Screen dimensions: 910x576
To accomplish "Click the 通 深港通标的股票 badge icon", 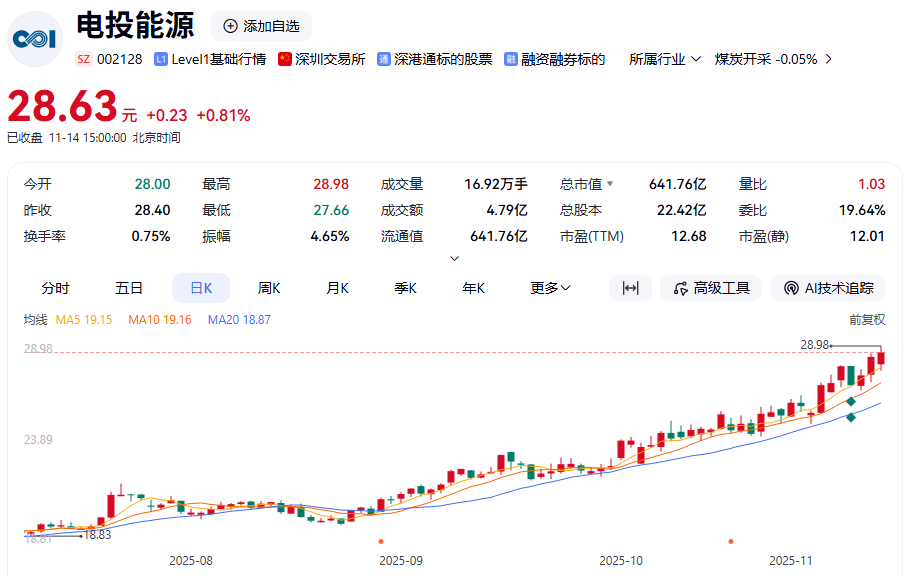I will (383, 59).
